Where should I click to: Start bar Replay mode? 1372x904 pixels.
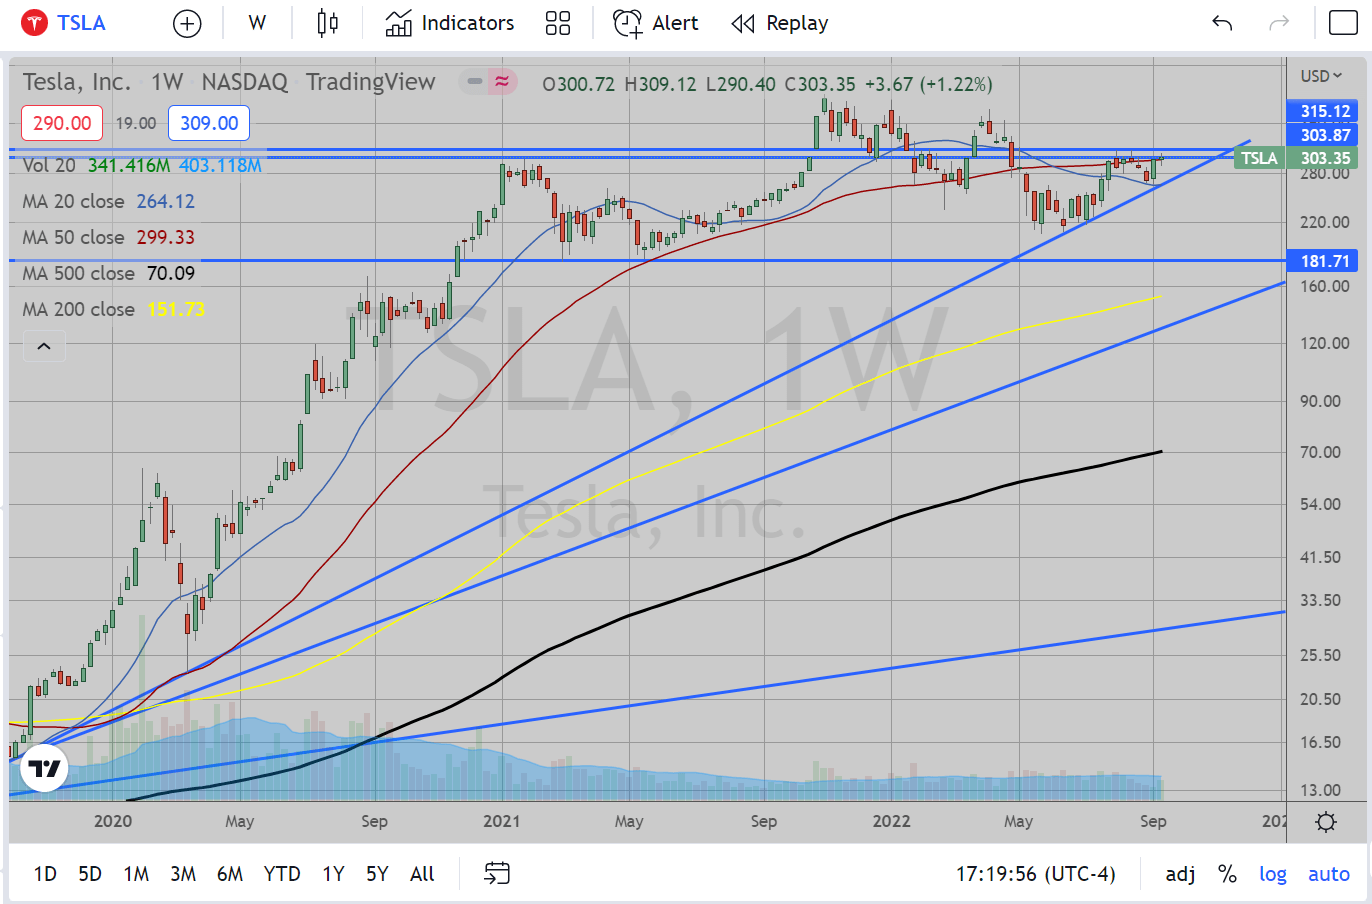(779, 24)
